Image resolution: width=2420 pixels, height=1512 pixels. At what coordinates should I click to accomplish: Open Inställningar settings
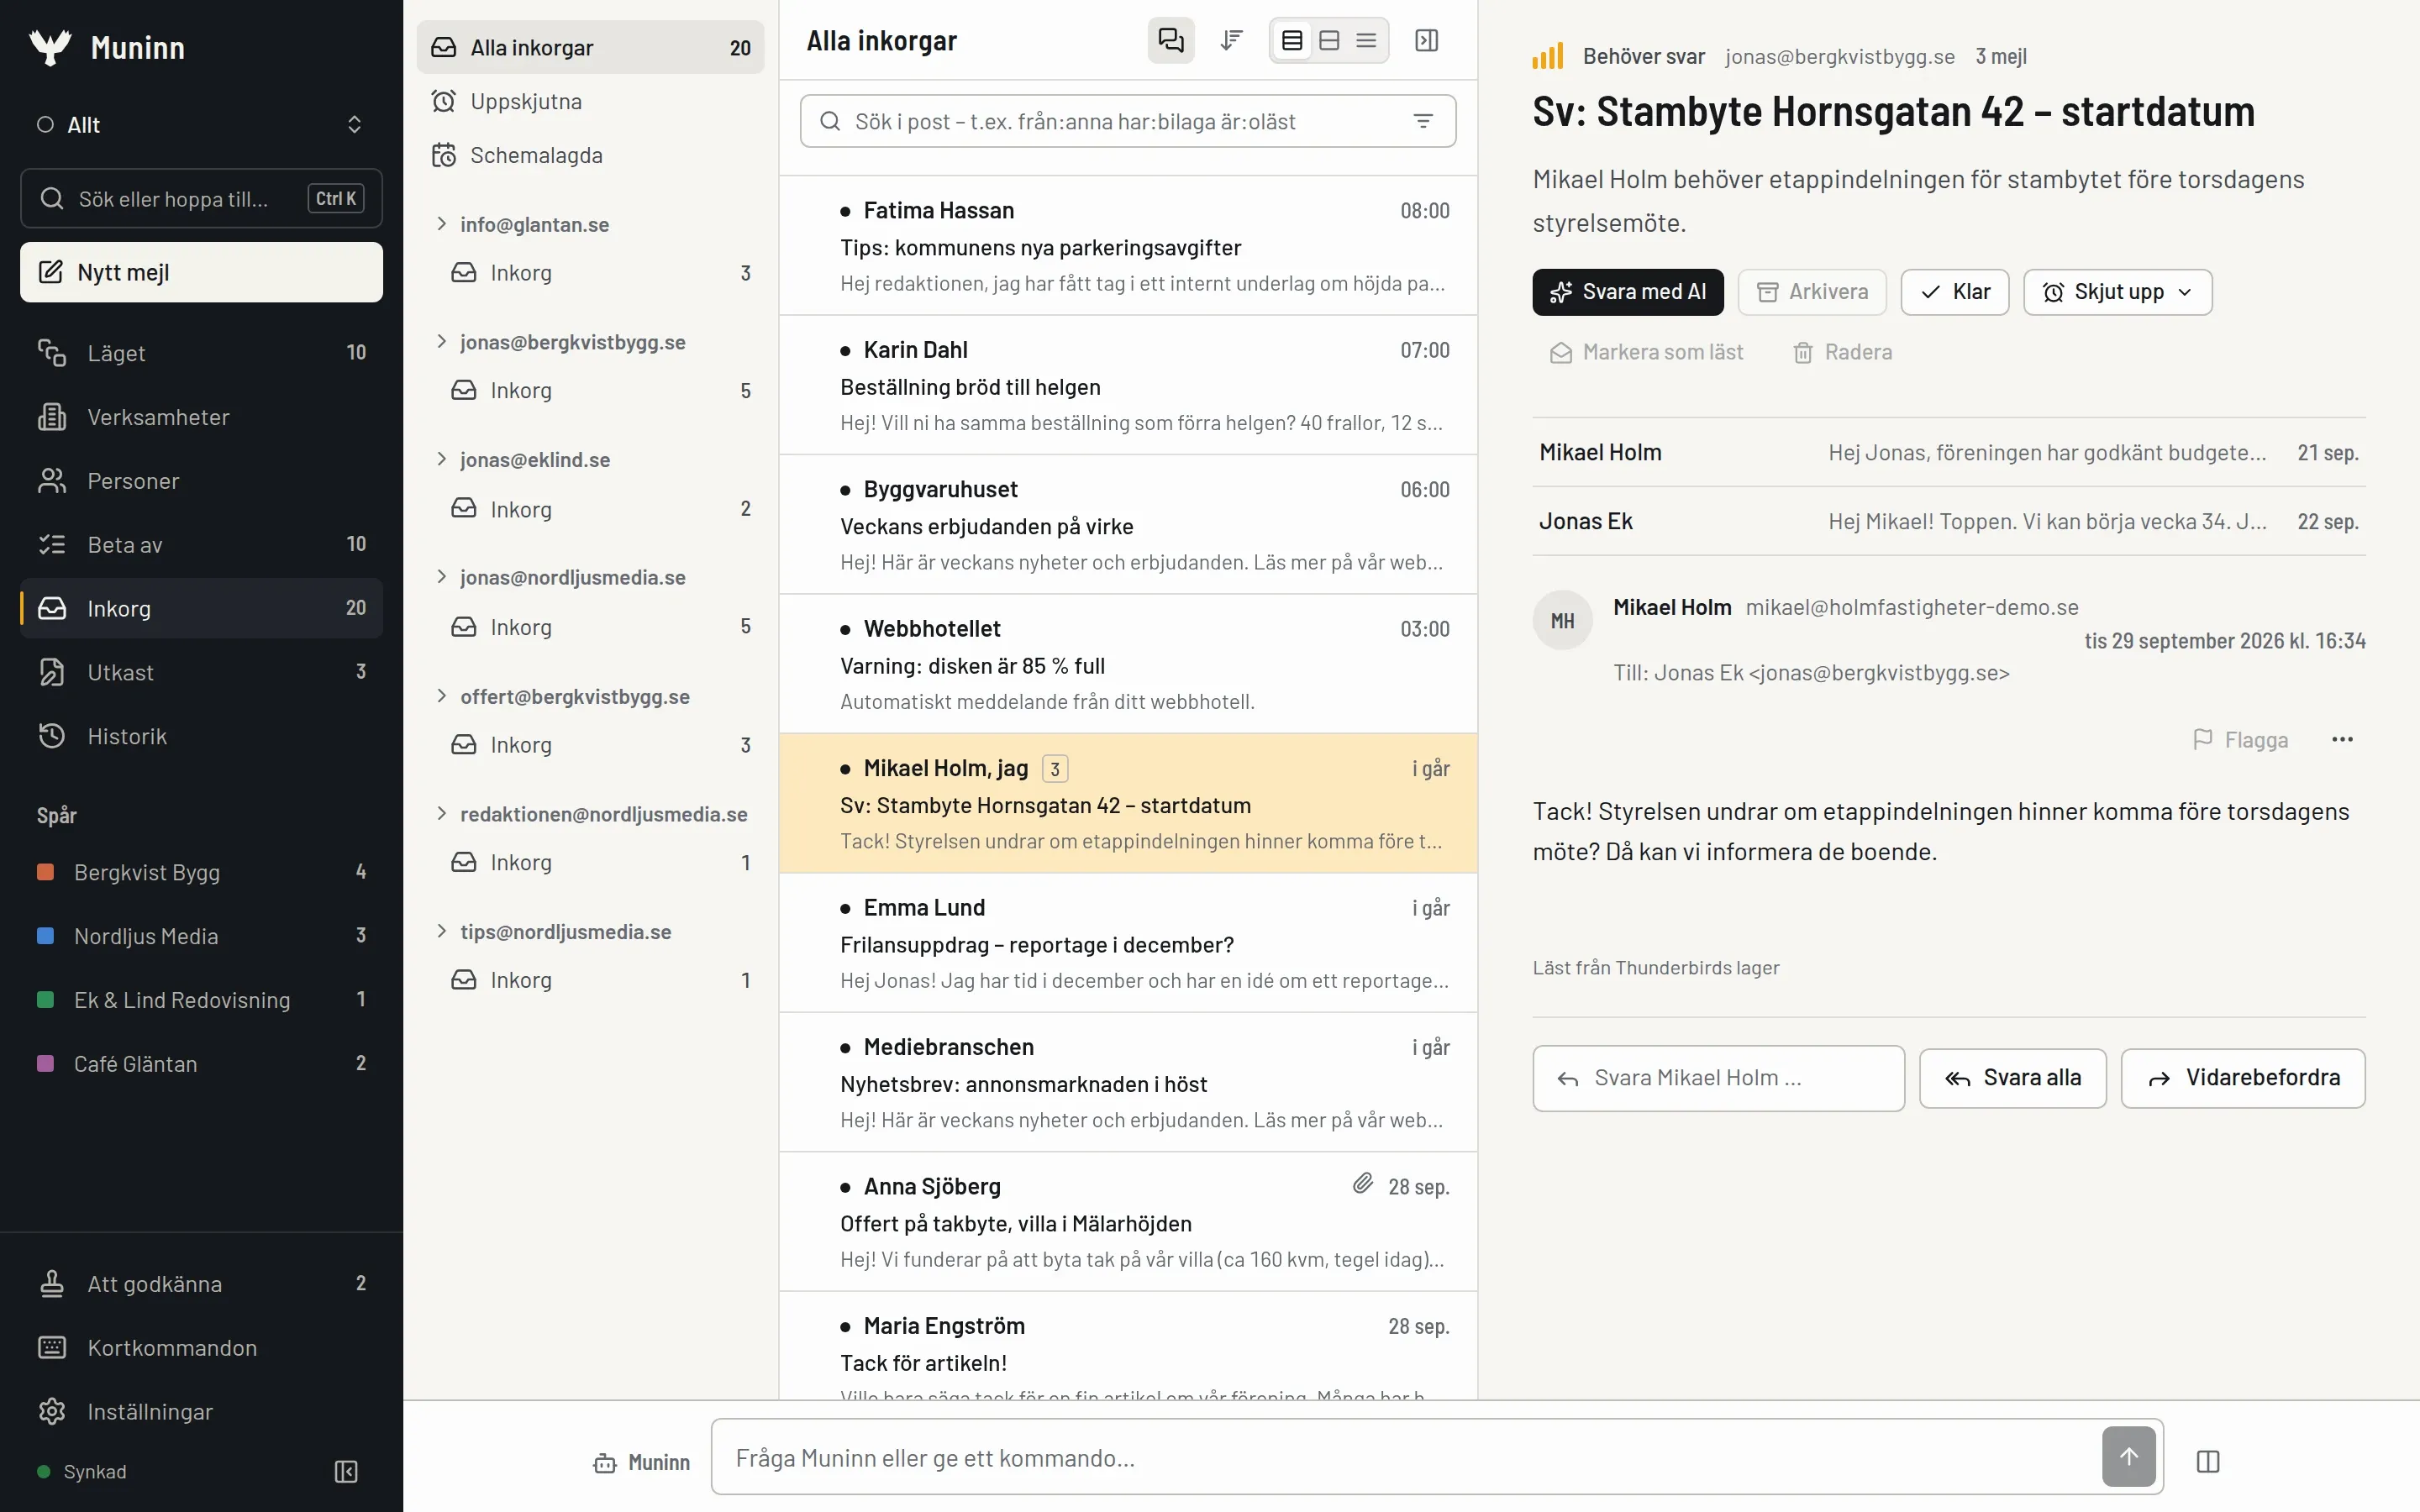pos(201,1411)
